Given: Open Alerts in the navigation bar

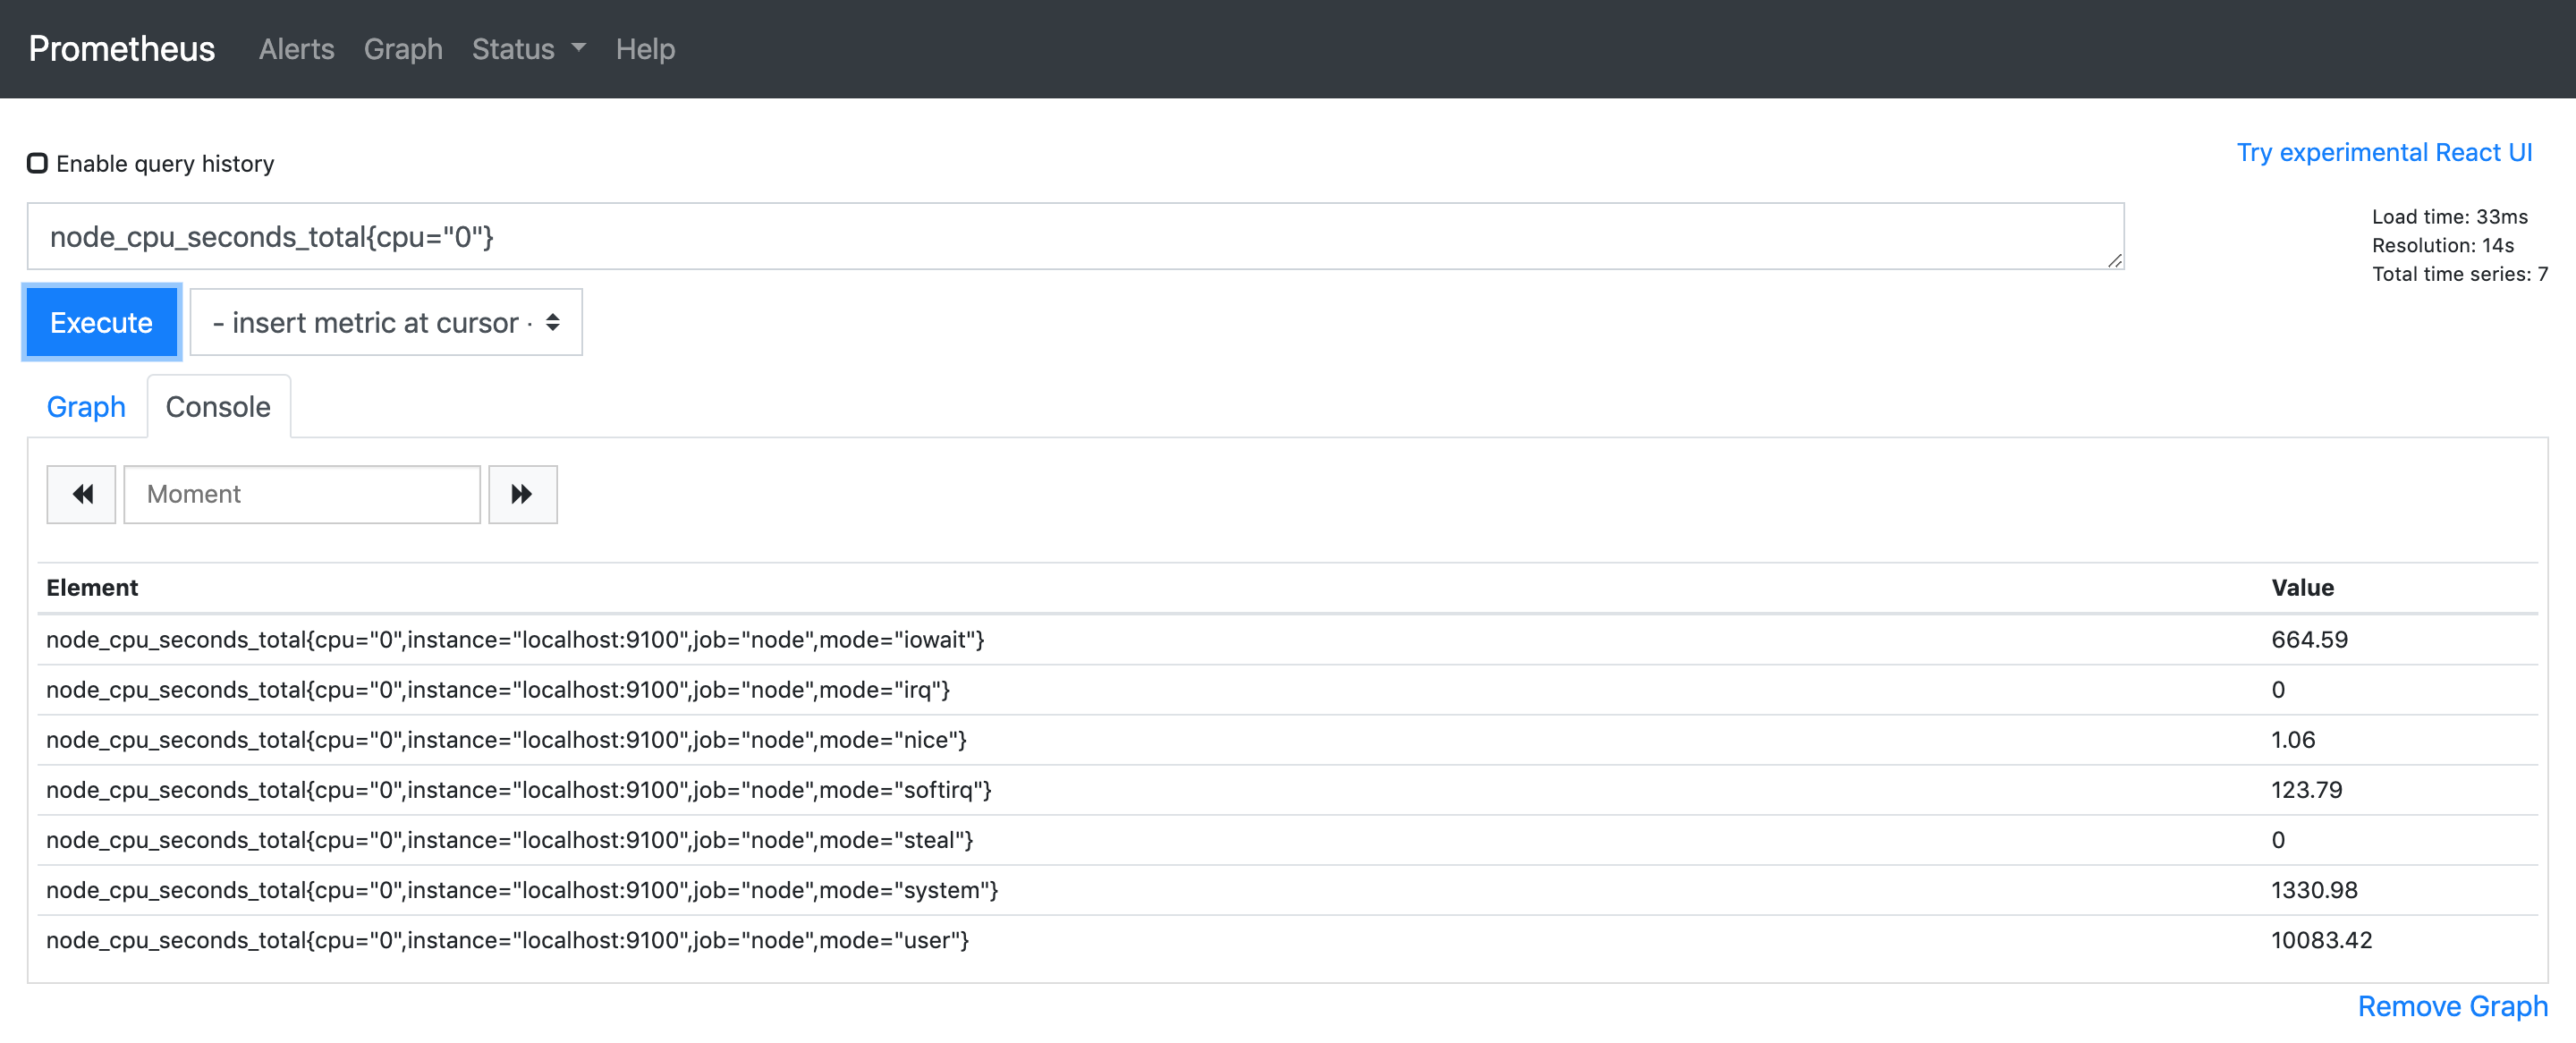Looking at the screenshot, I should (x=296, y=49).
